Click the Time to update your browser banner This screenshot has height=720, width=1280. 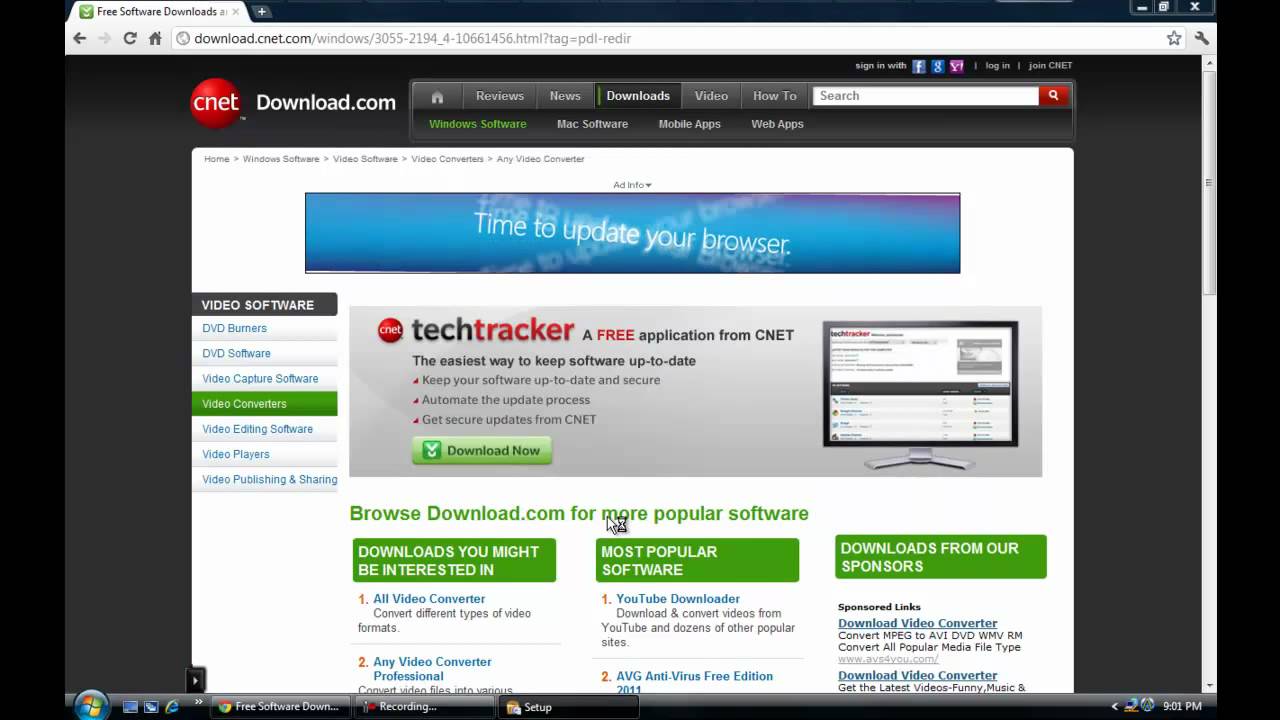click(632, 233)
